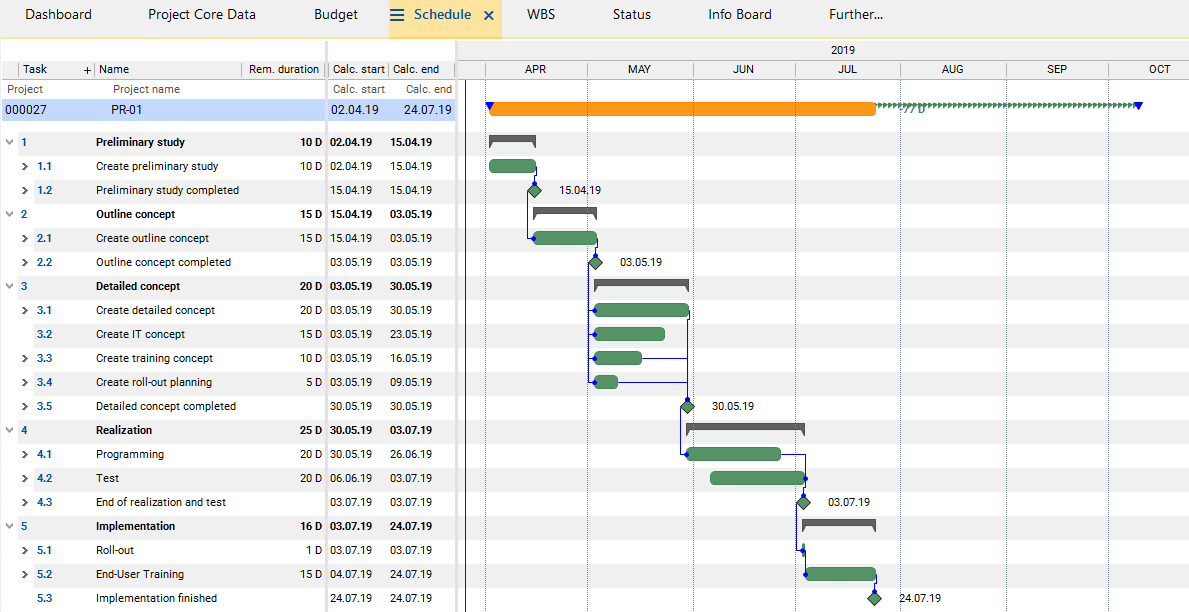
Task: Expand task 5.2 End-User Training
Action: [26, 574]
